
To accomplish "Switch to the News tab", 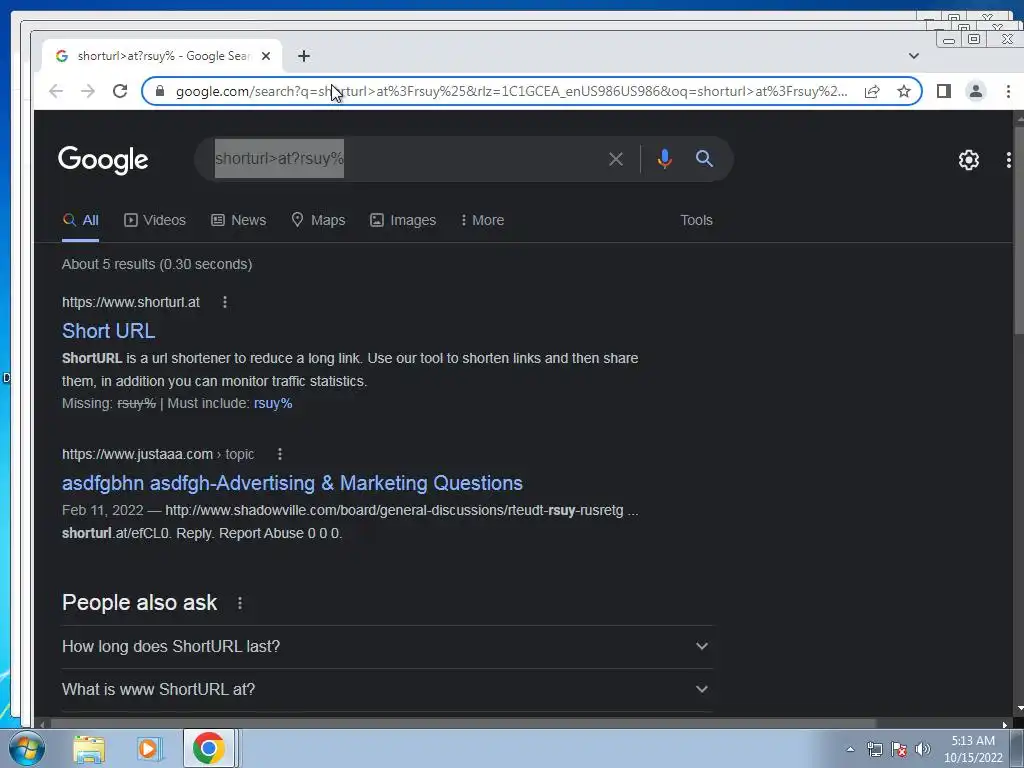I will click(x=238, y=220).
